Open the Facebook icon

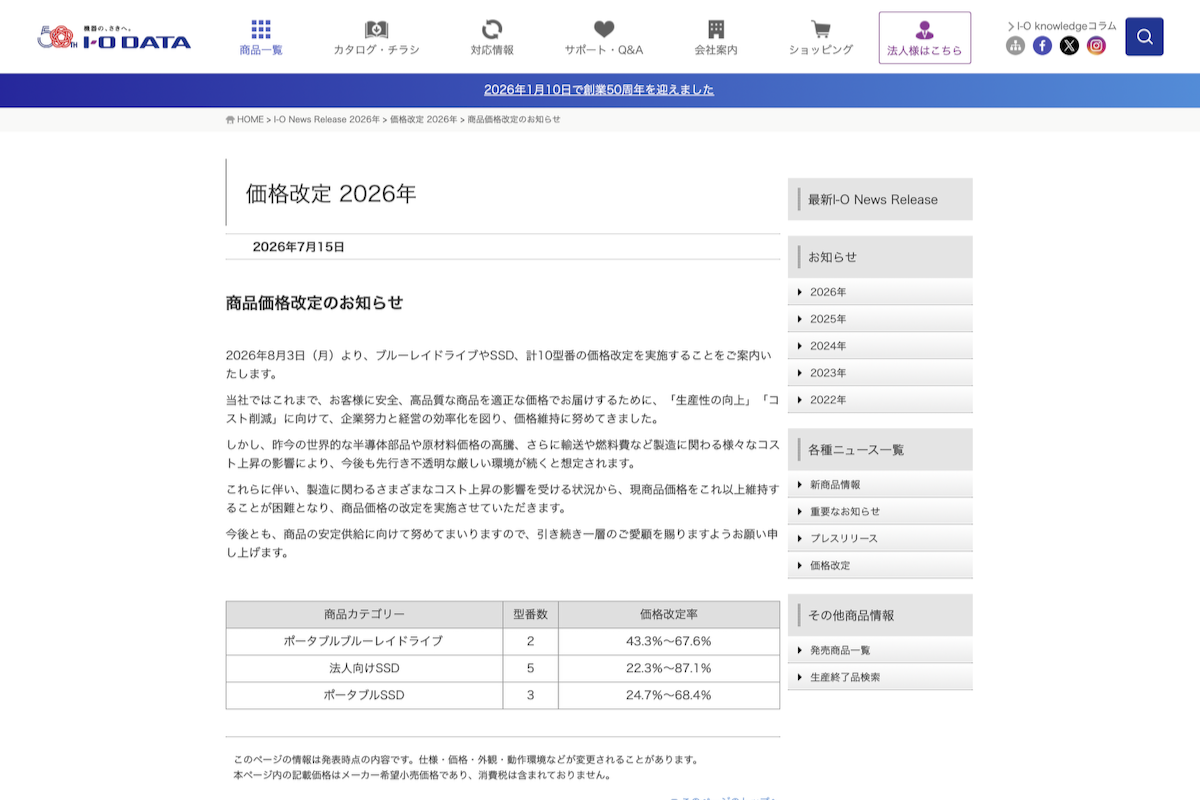click(1043, 45)
